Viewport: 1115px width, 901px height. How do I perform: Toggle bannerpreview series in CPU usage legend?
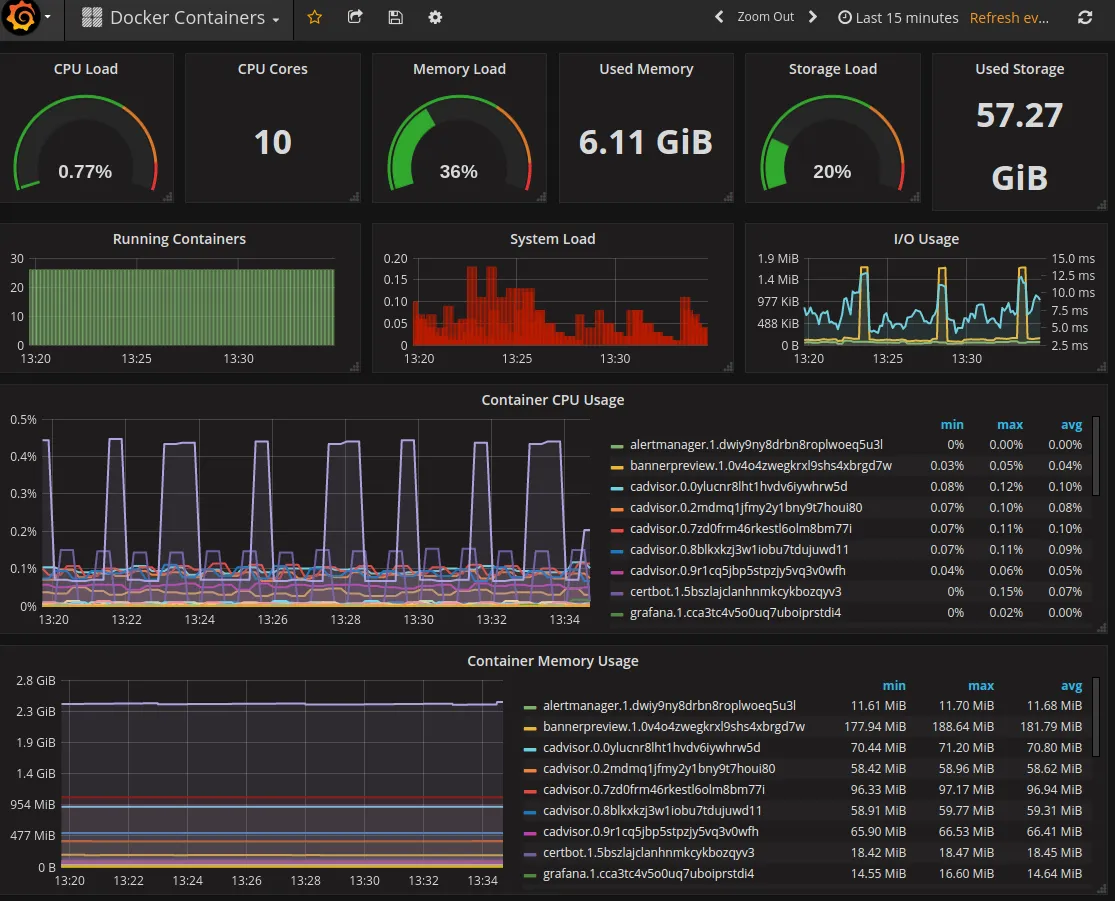coord(760,466)
